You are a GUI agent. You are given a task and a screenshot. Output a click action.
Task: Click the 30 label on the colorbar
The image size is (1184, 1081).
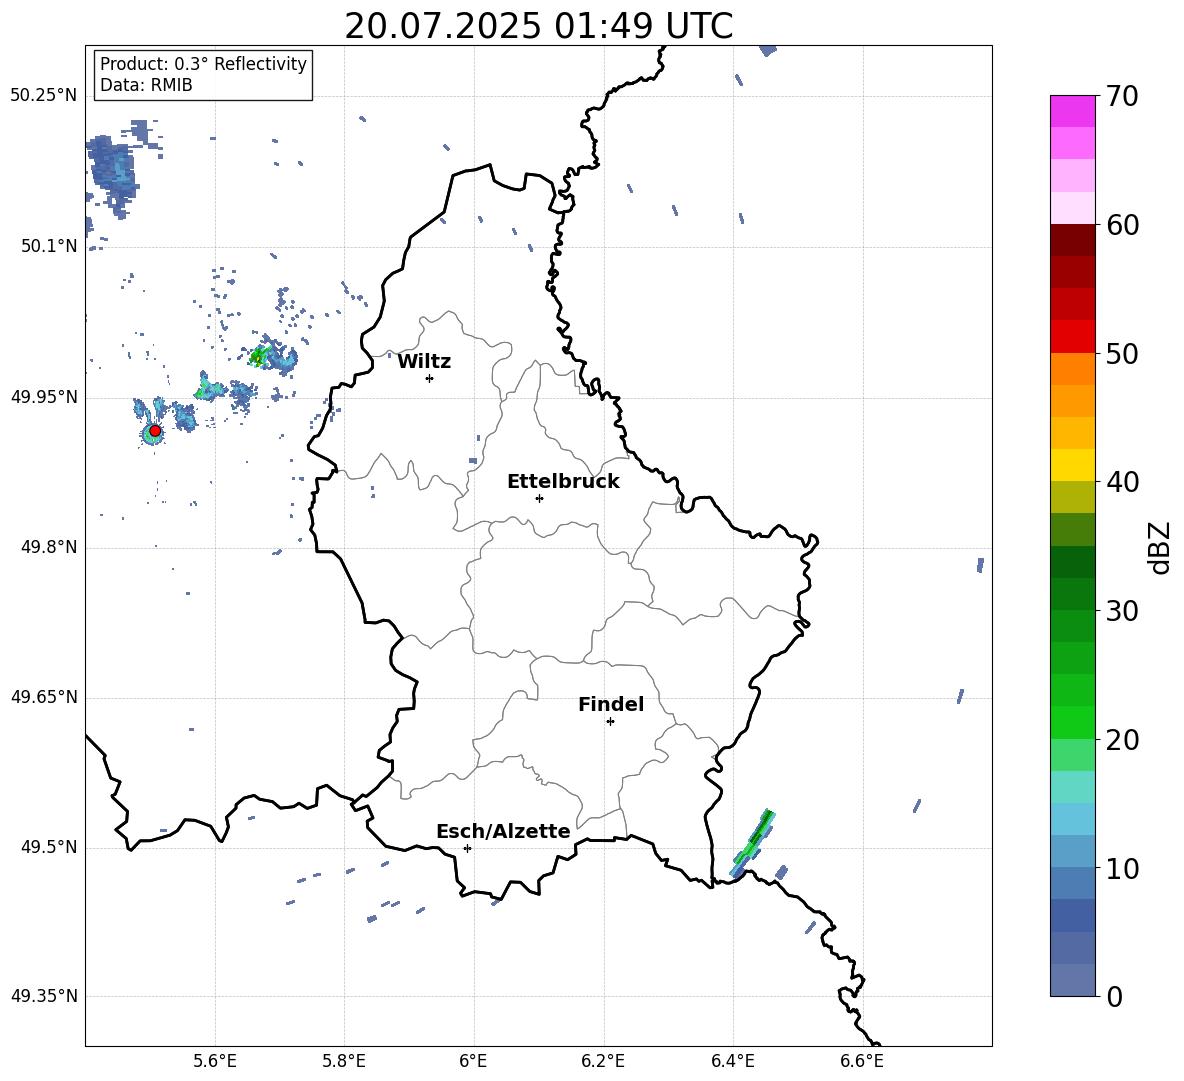[1122, 611]
